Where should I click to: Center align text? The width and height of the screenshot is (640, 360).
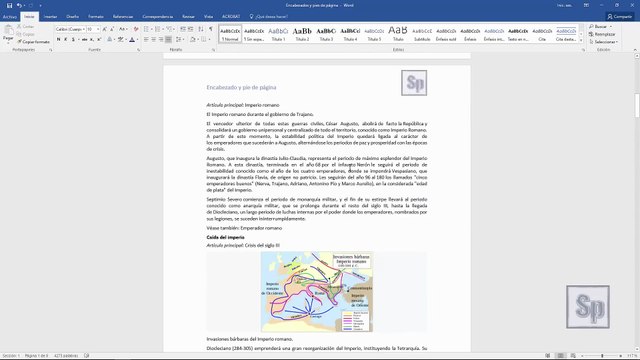click(x=153, y=39)
